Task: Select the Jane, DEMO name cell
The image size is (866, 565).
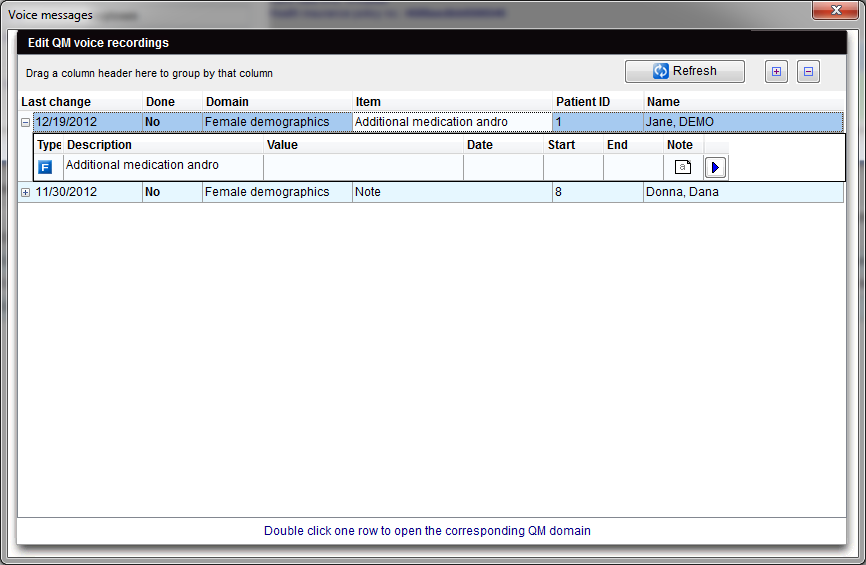Action: [743, 122]
